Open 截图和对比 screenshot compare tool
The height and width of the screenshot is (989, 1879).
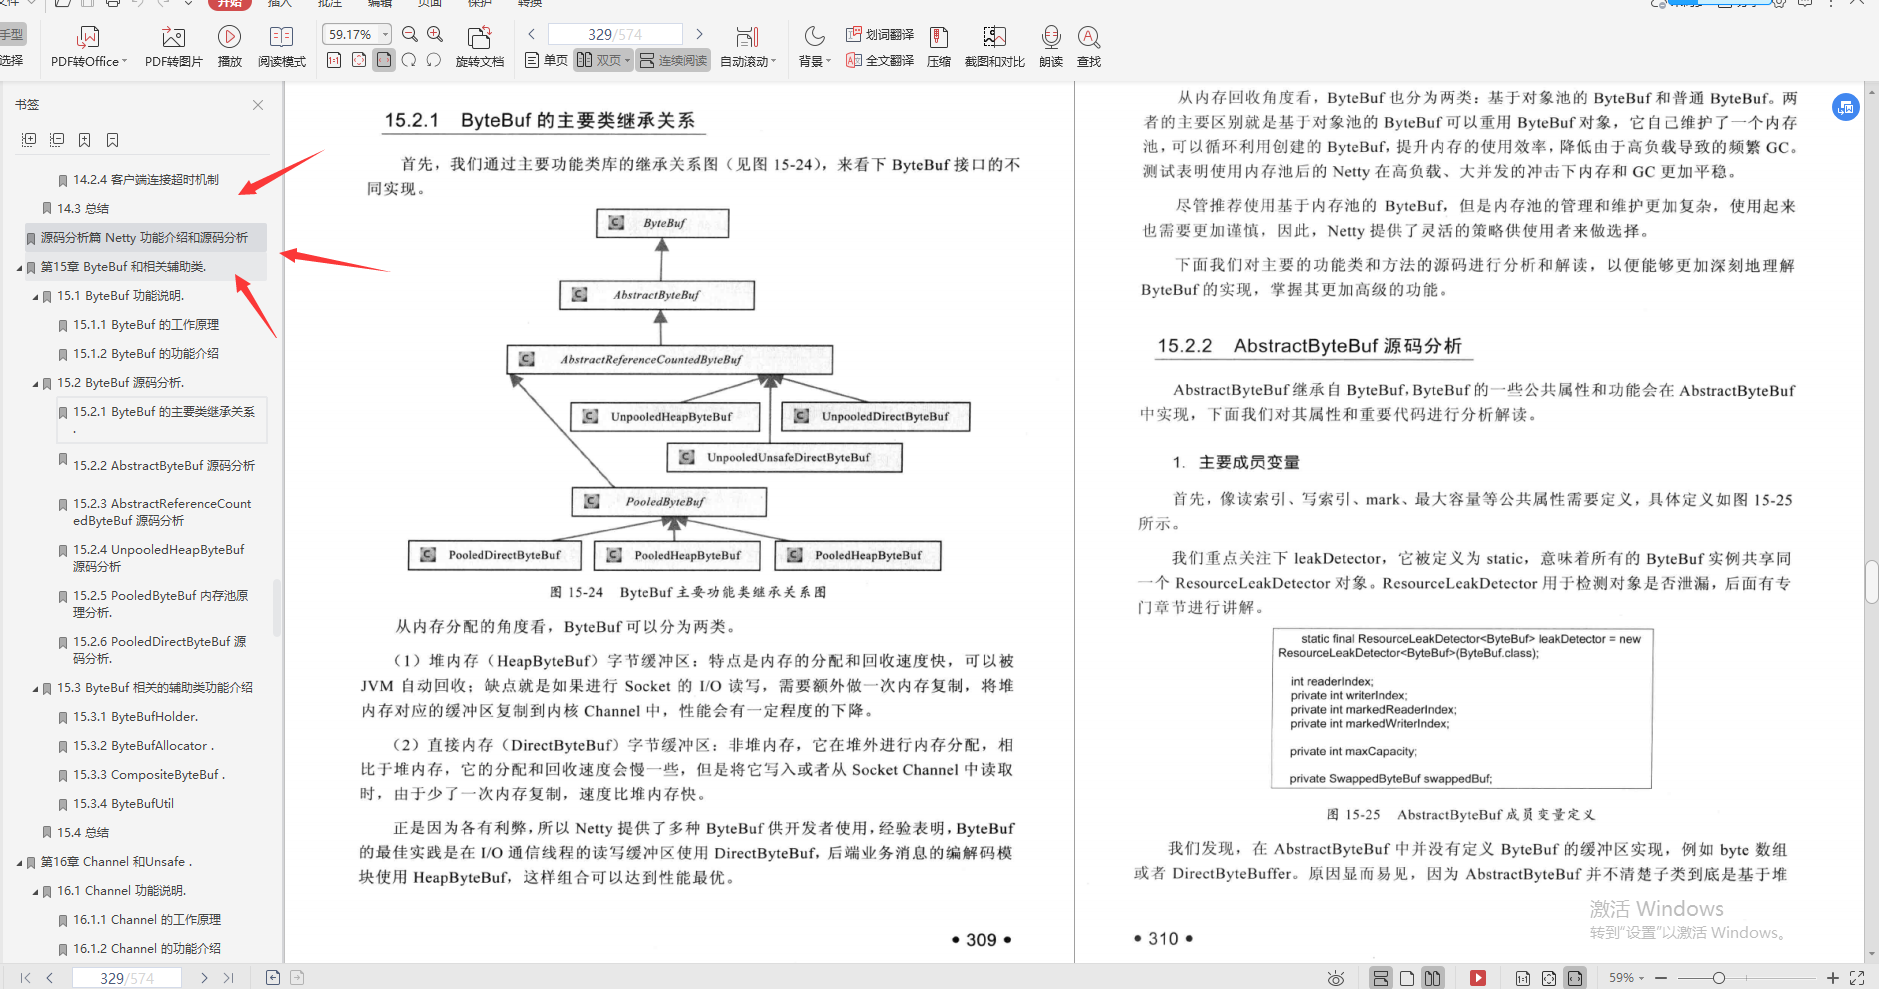[x=993, y=45]
